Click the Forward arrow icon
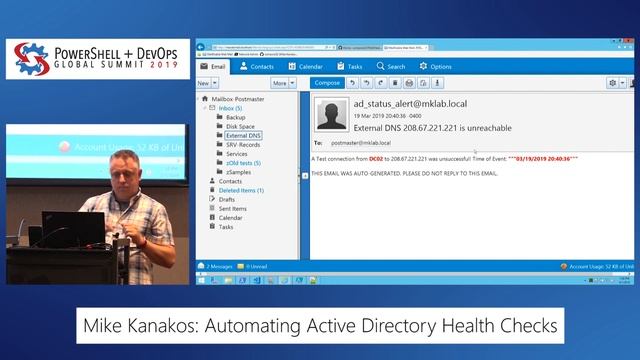640x360 pixels. (x=381, y=83)
